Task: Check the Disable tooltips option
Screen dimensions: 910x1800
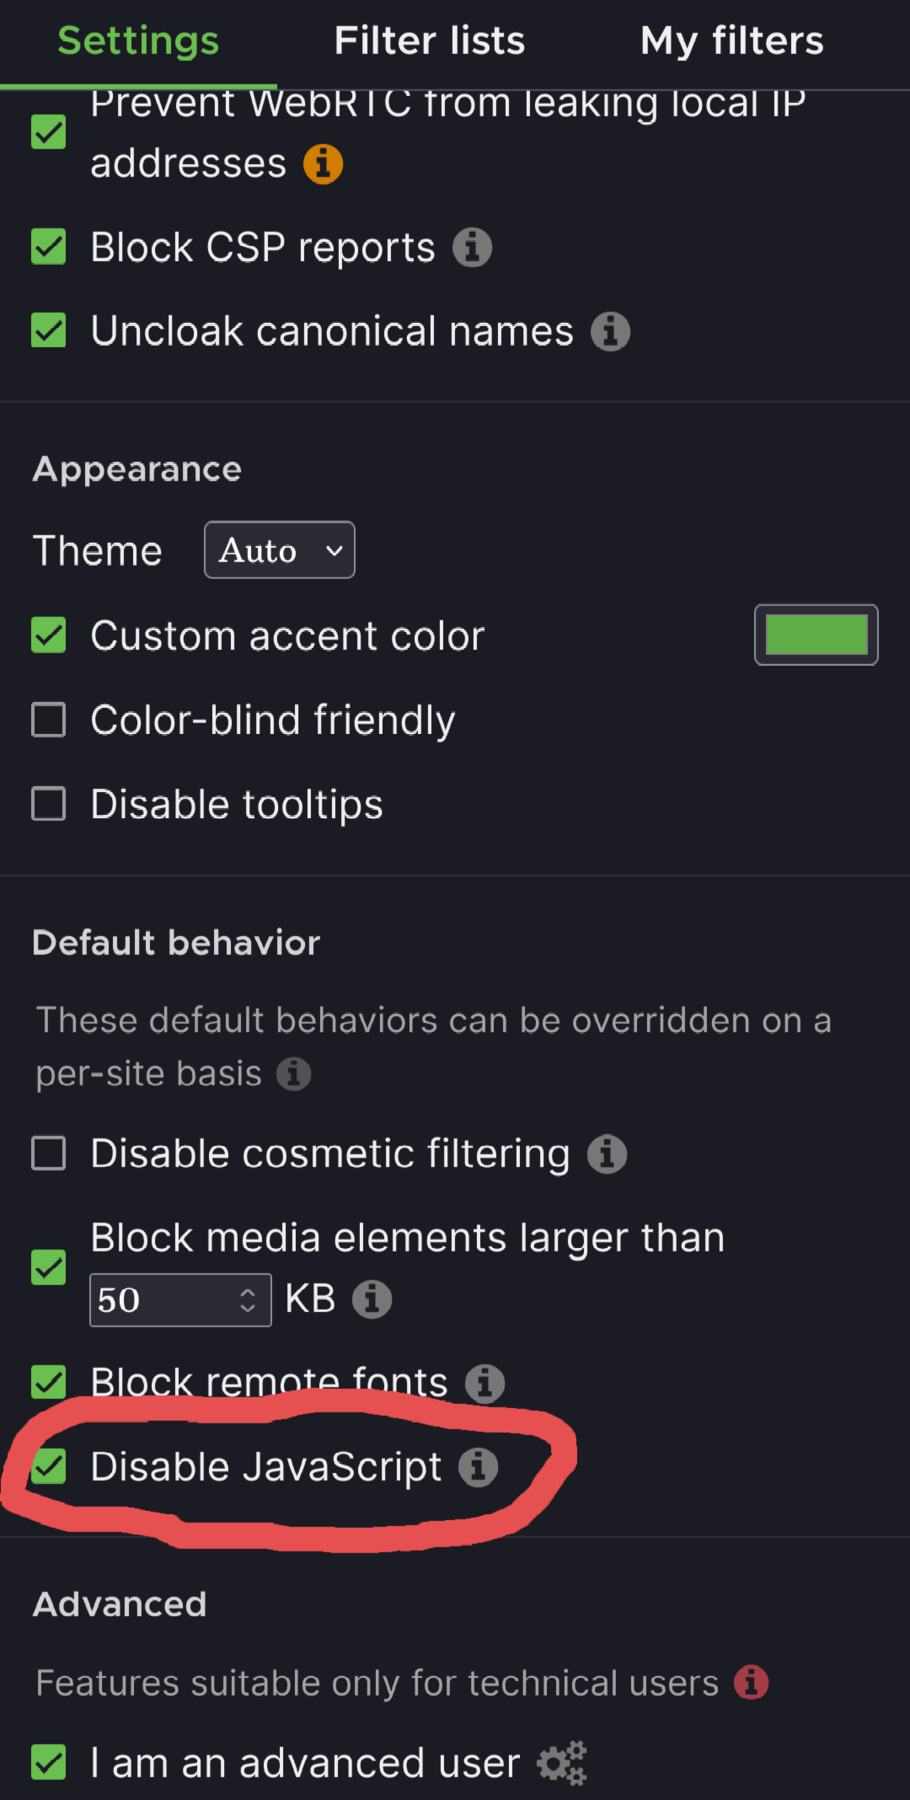Action: coord(49,804)
